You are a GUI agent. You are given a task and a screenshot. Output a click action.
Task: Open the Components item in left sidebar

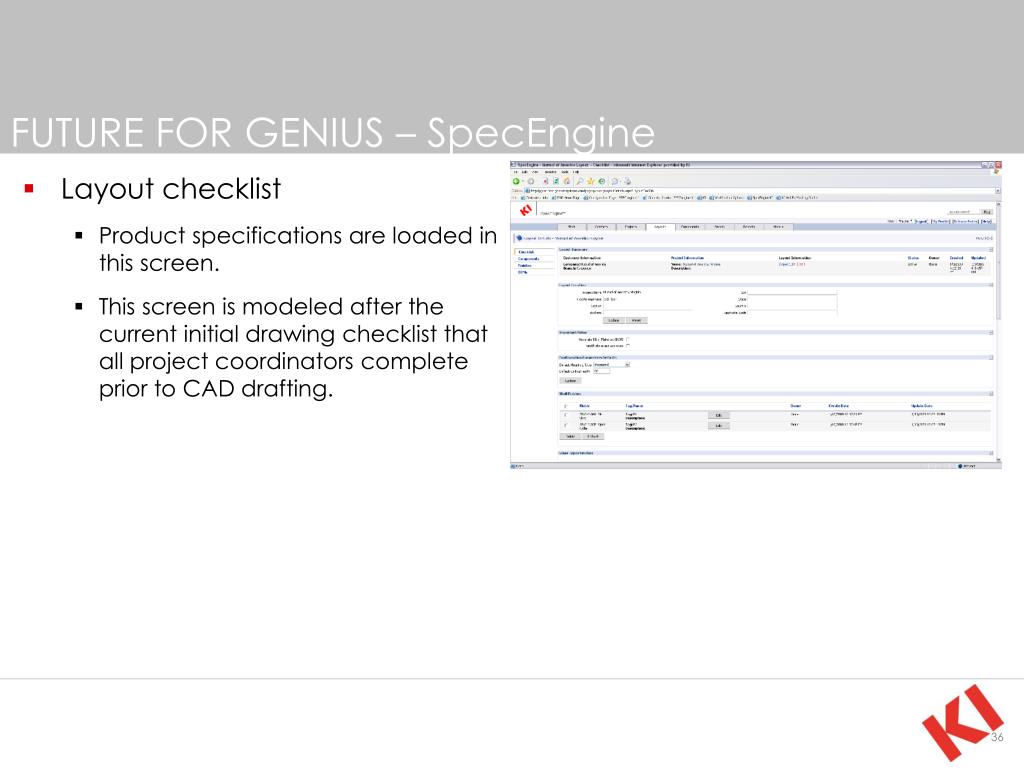pos(528,259)
